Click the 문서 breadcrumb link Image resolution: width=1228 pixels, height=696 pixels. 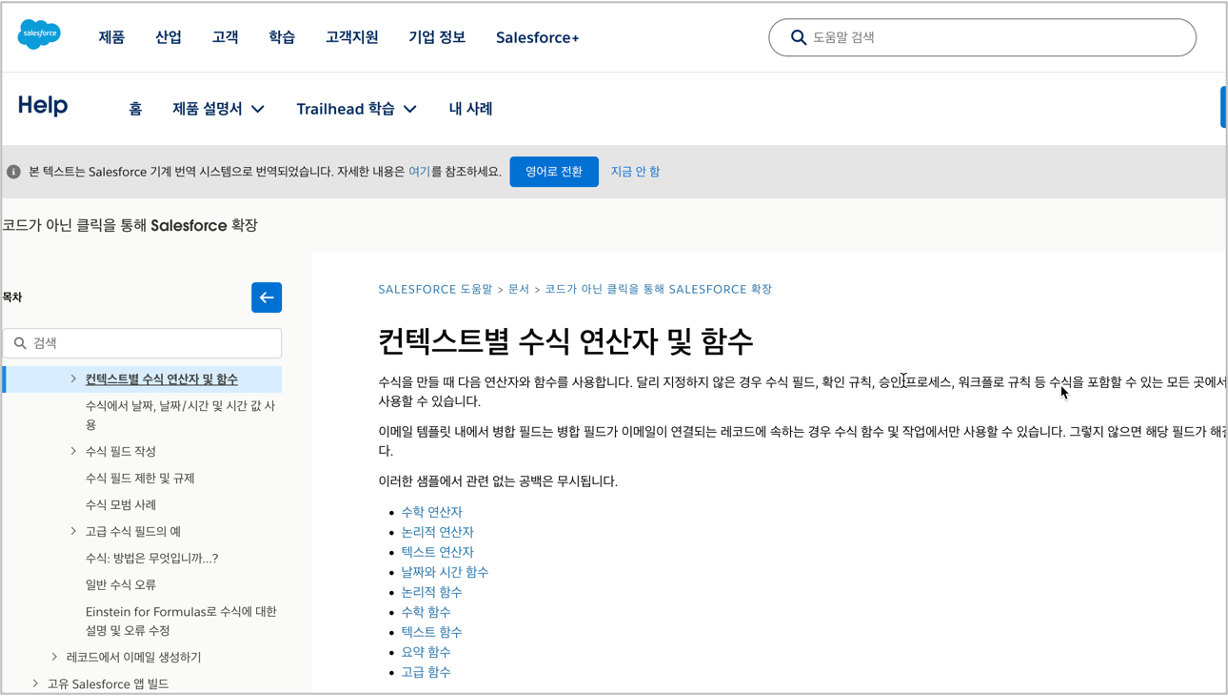tap(518, 289)
